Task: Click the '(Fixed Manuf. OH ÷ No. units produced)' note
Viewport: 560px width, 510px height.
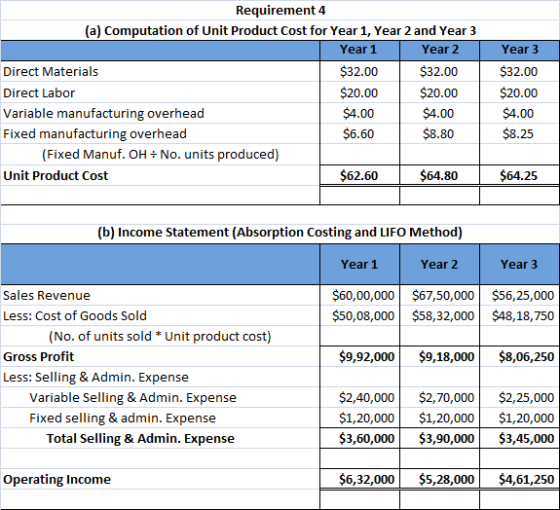Action: [160, 155]
